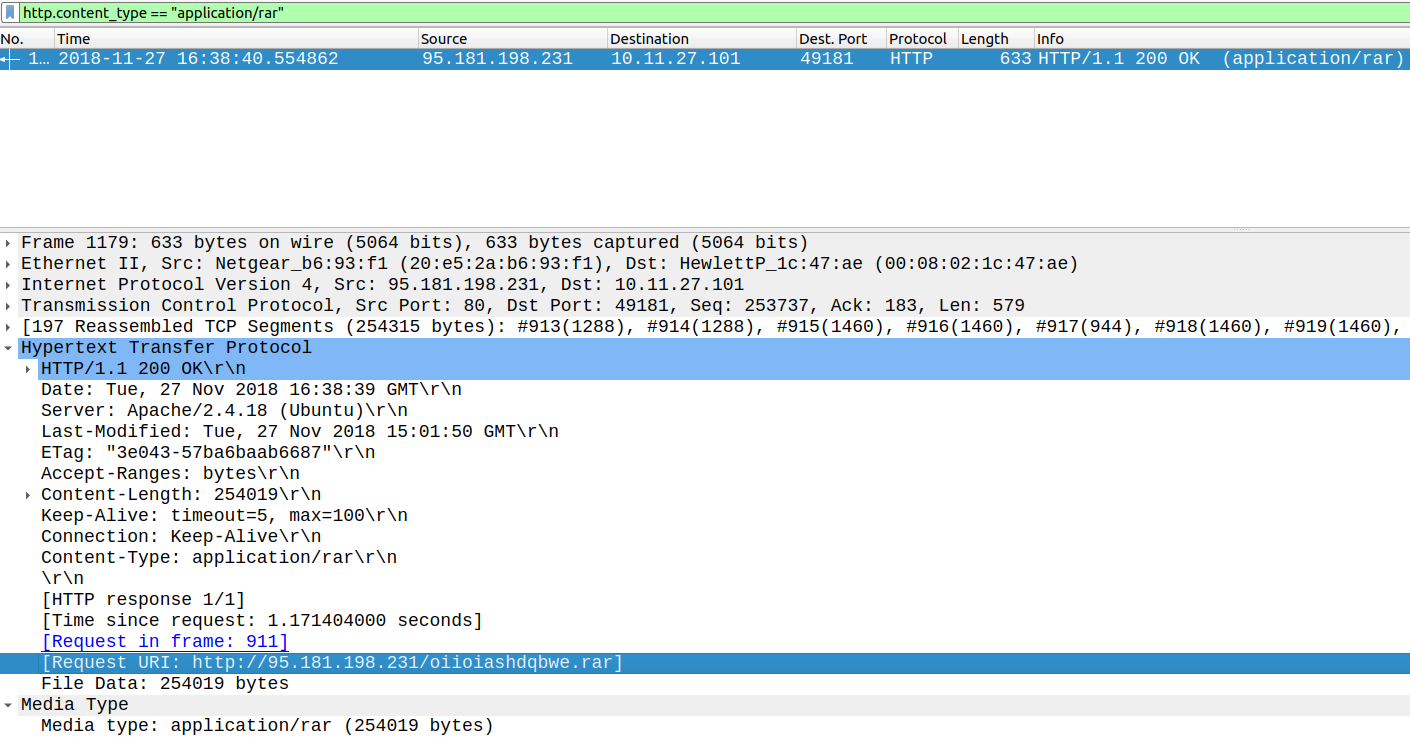This screenshot has width=1410, height=737.
Task: Expand the Reassembled TCP Segments node
Action: coord(9,327)
